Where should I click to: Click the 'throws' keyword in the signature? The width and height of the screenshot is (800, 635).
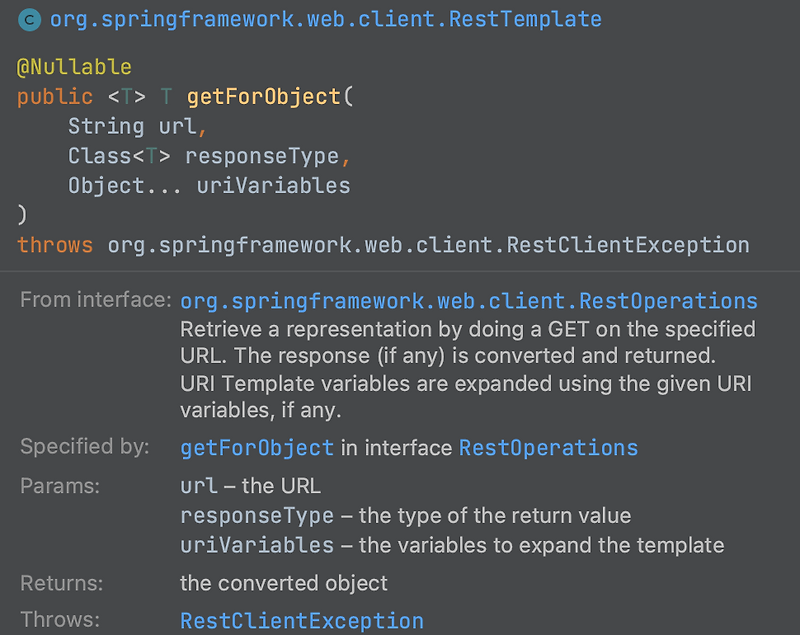55,245
